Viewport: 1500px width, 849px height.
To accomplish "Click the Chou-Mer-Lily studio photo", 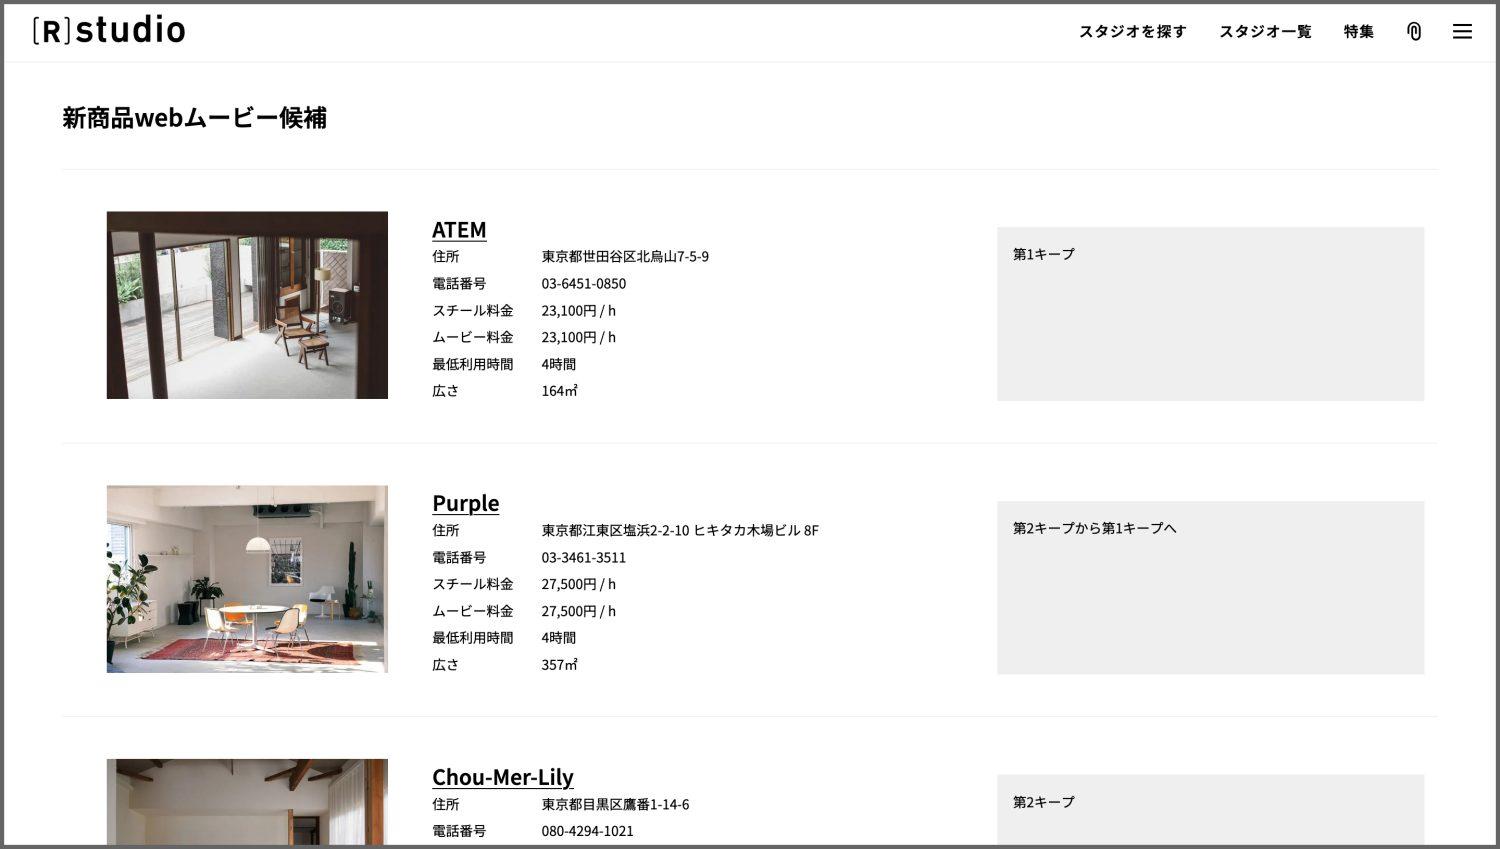I will point(247,802).
